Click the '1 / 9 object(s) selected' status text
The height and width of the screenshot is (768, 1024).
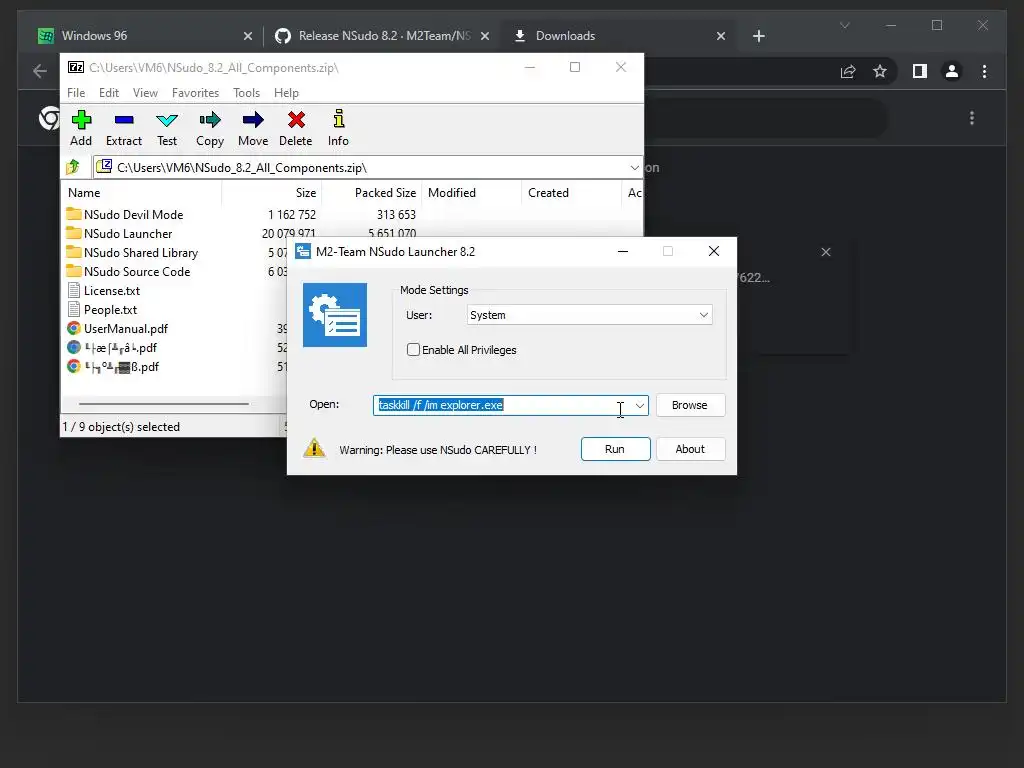coord(121,426)
